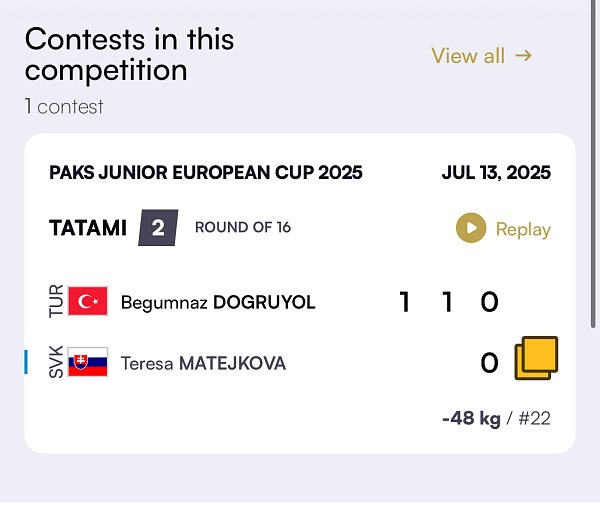Click the tatami number 2 badge
The image size is (600, 513).
coord(158,228)
